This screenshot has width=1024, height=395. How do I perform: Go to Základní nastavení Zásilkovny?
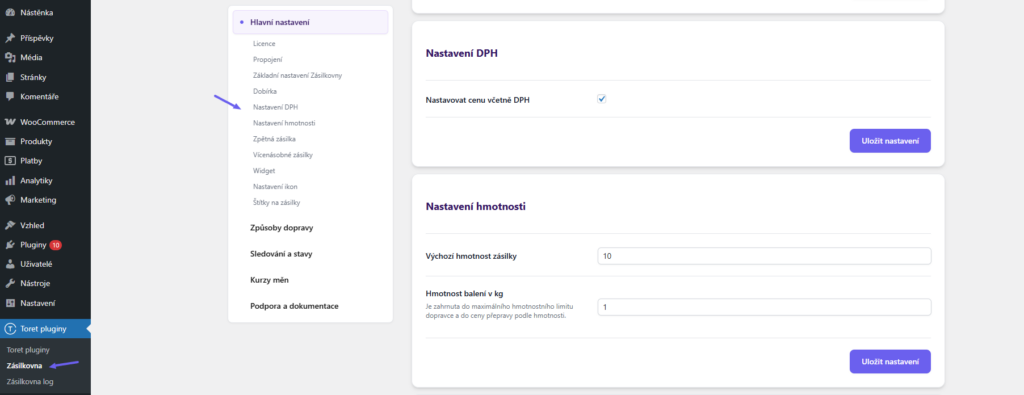tap(297, 76)
